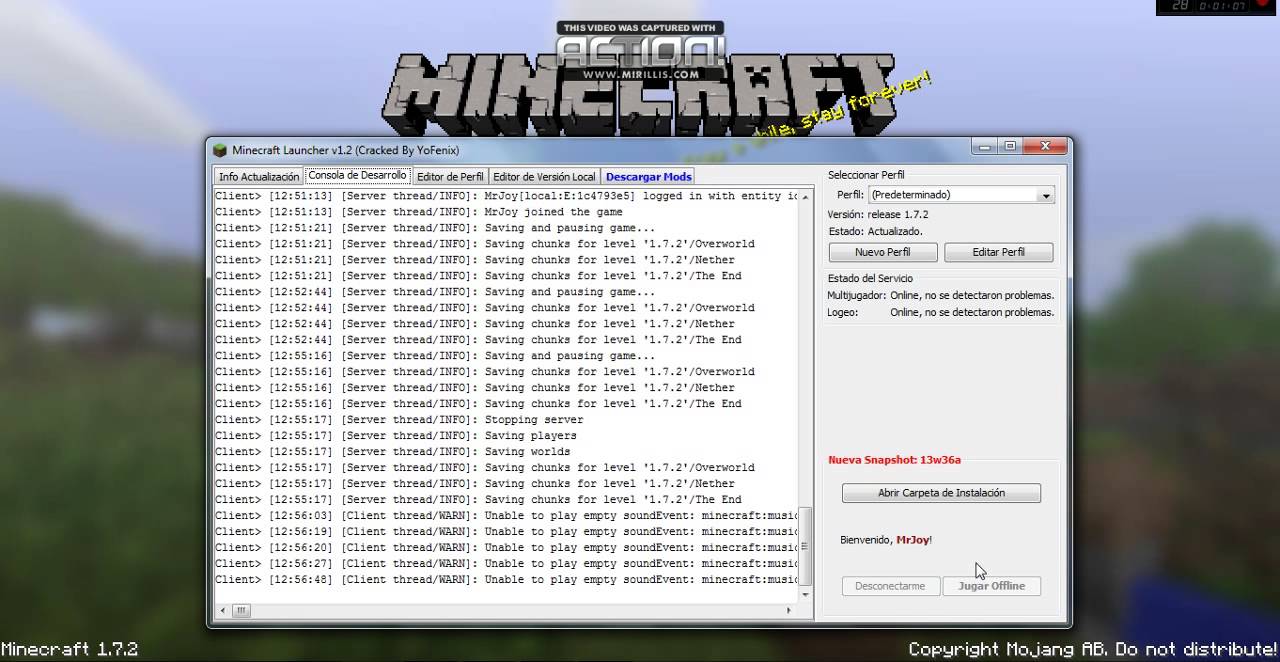1280x662 pixels.
Task: Minimize the Minecraft Launcher window
Action: click(985, 146)
